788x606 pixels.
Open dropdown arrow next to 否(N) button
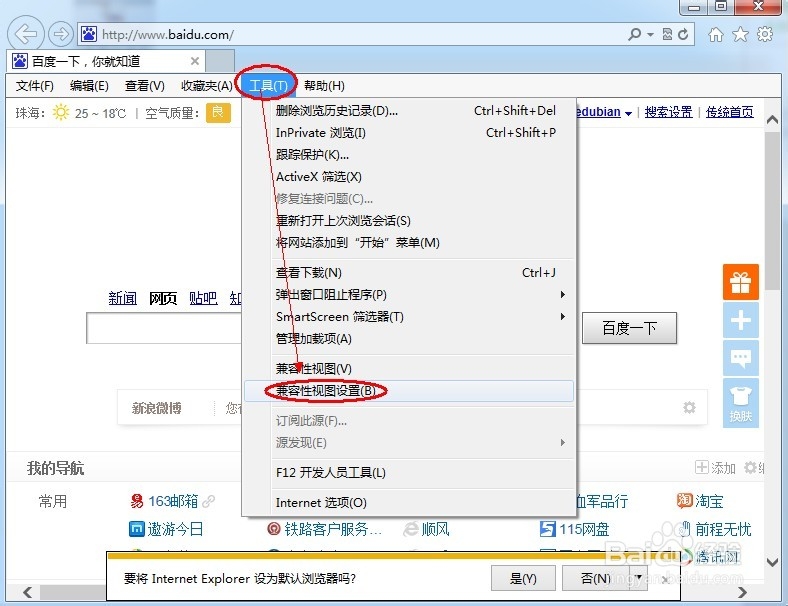pos(638,577)
